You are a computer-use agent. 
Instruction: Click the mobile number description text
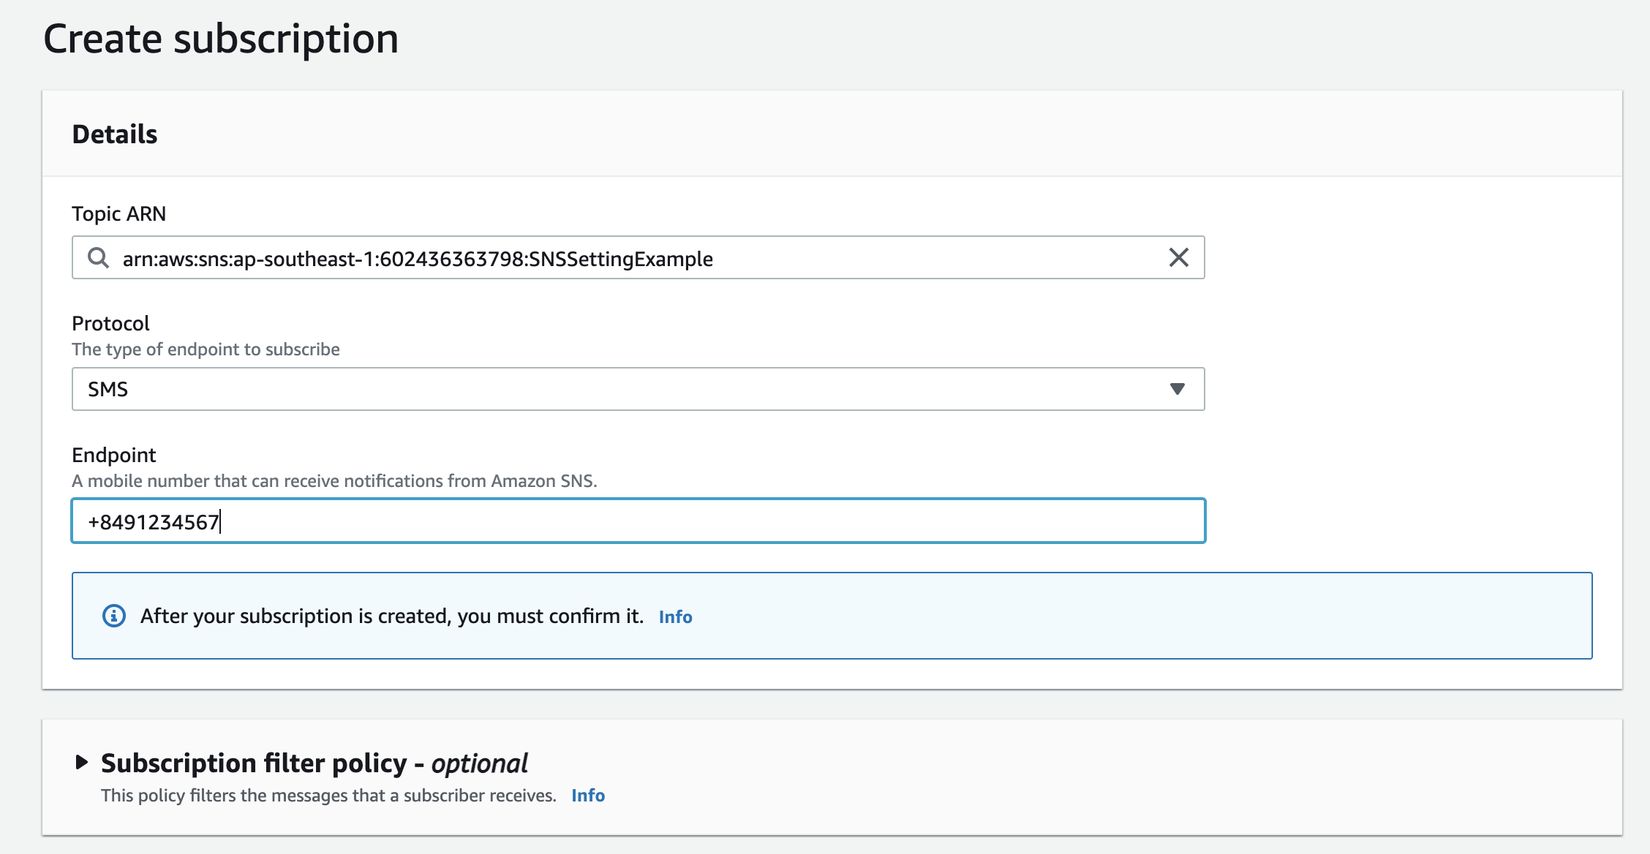click(334, 481)
